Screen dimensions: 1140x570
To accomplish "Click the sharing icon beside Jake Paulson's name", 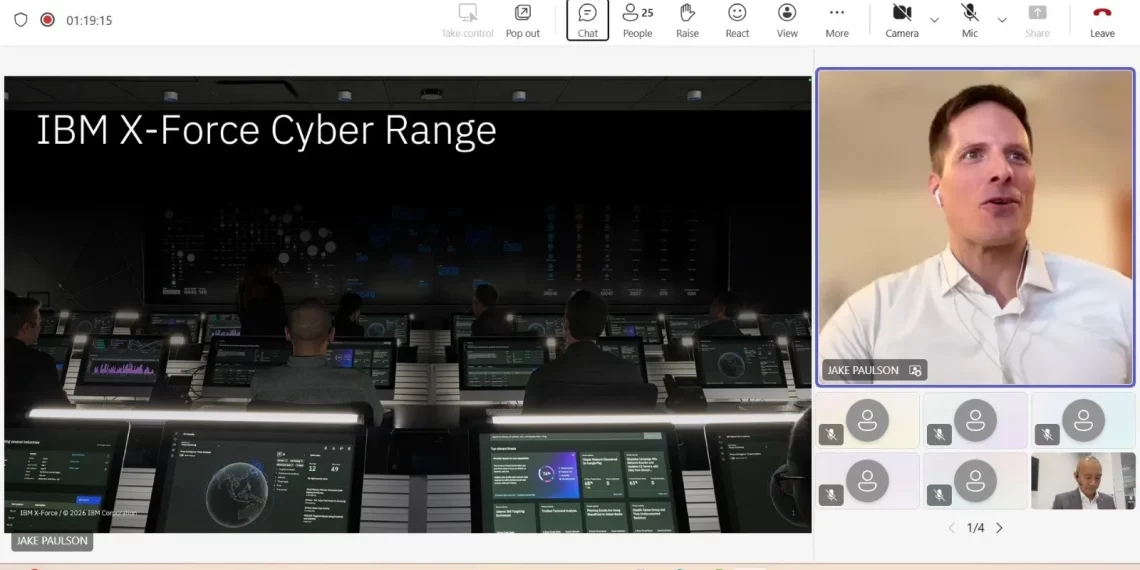I will [915, 370].
